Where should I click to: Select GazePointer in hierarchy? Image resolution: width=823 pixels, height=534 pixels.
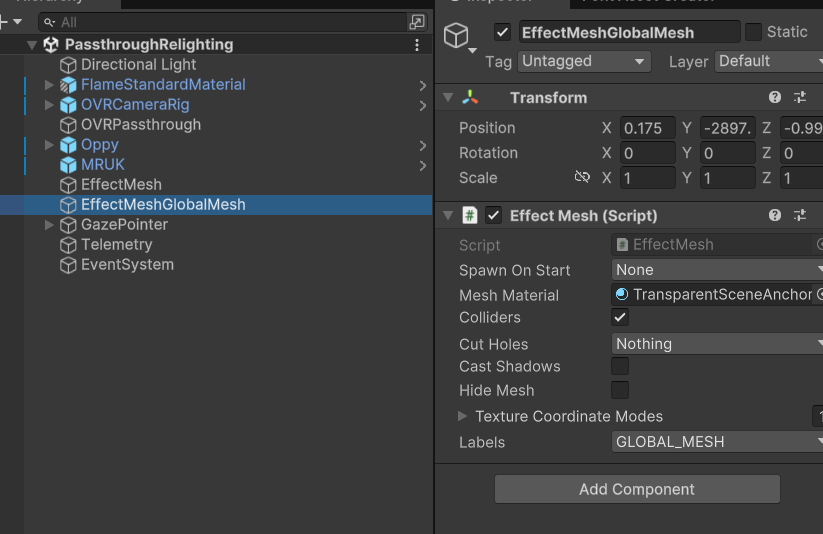[x=124, y=225]
